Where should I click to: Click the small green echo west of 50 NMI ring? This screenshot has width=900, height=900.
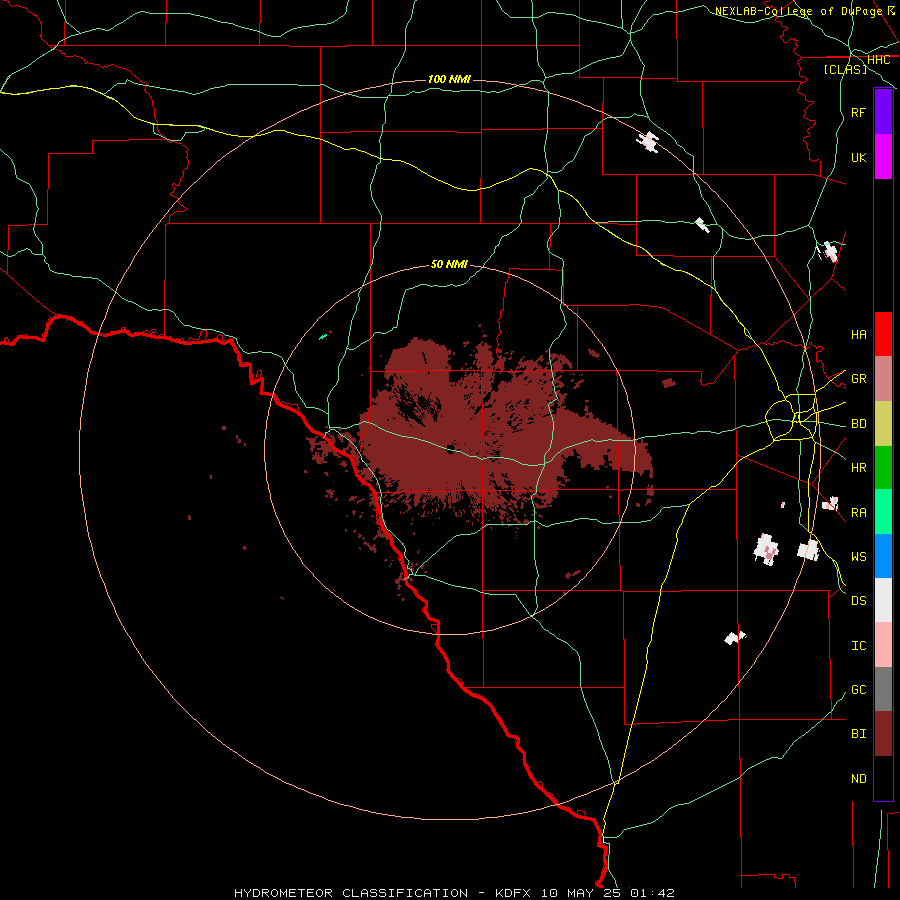pyautogui.click(x=323, y=336)
